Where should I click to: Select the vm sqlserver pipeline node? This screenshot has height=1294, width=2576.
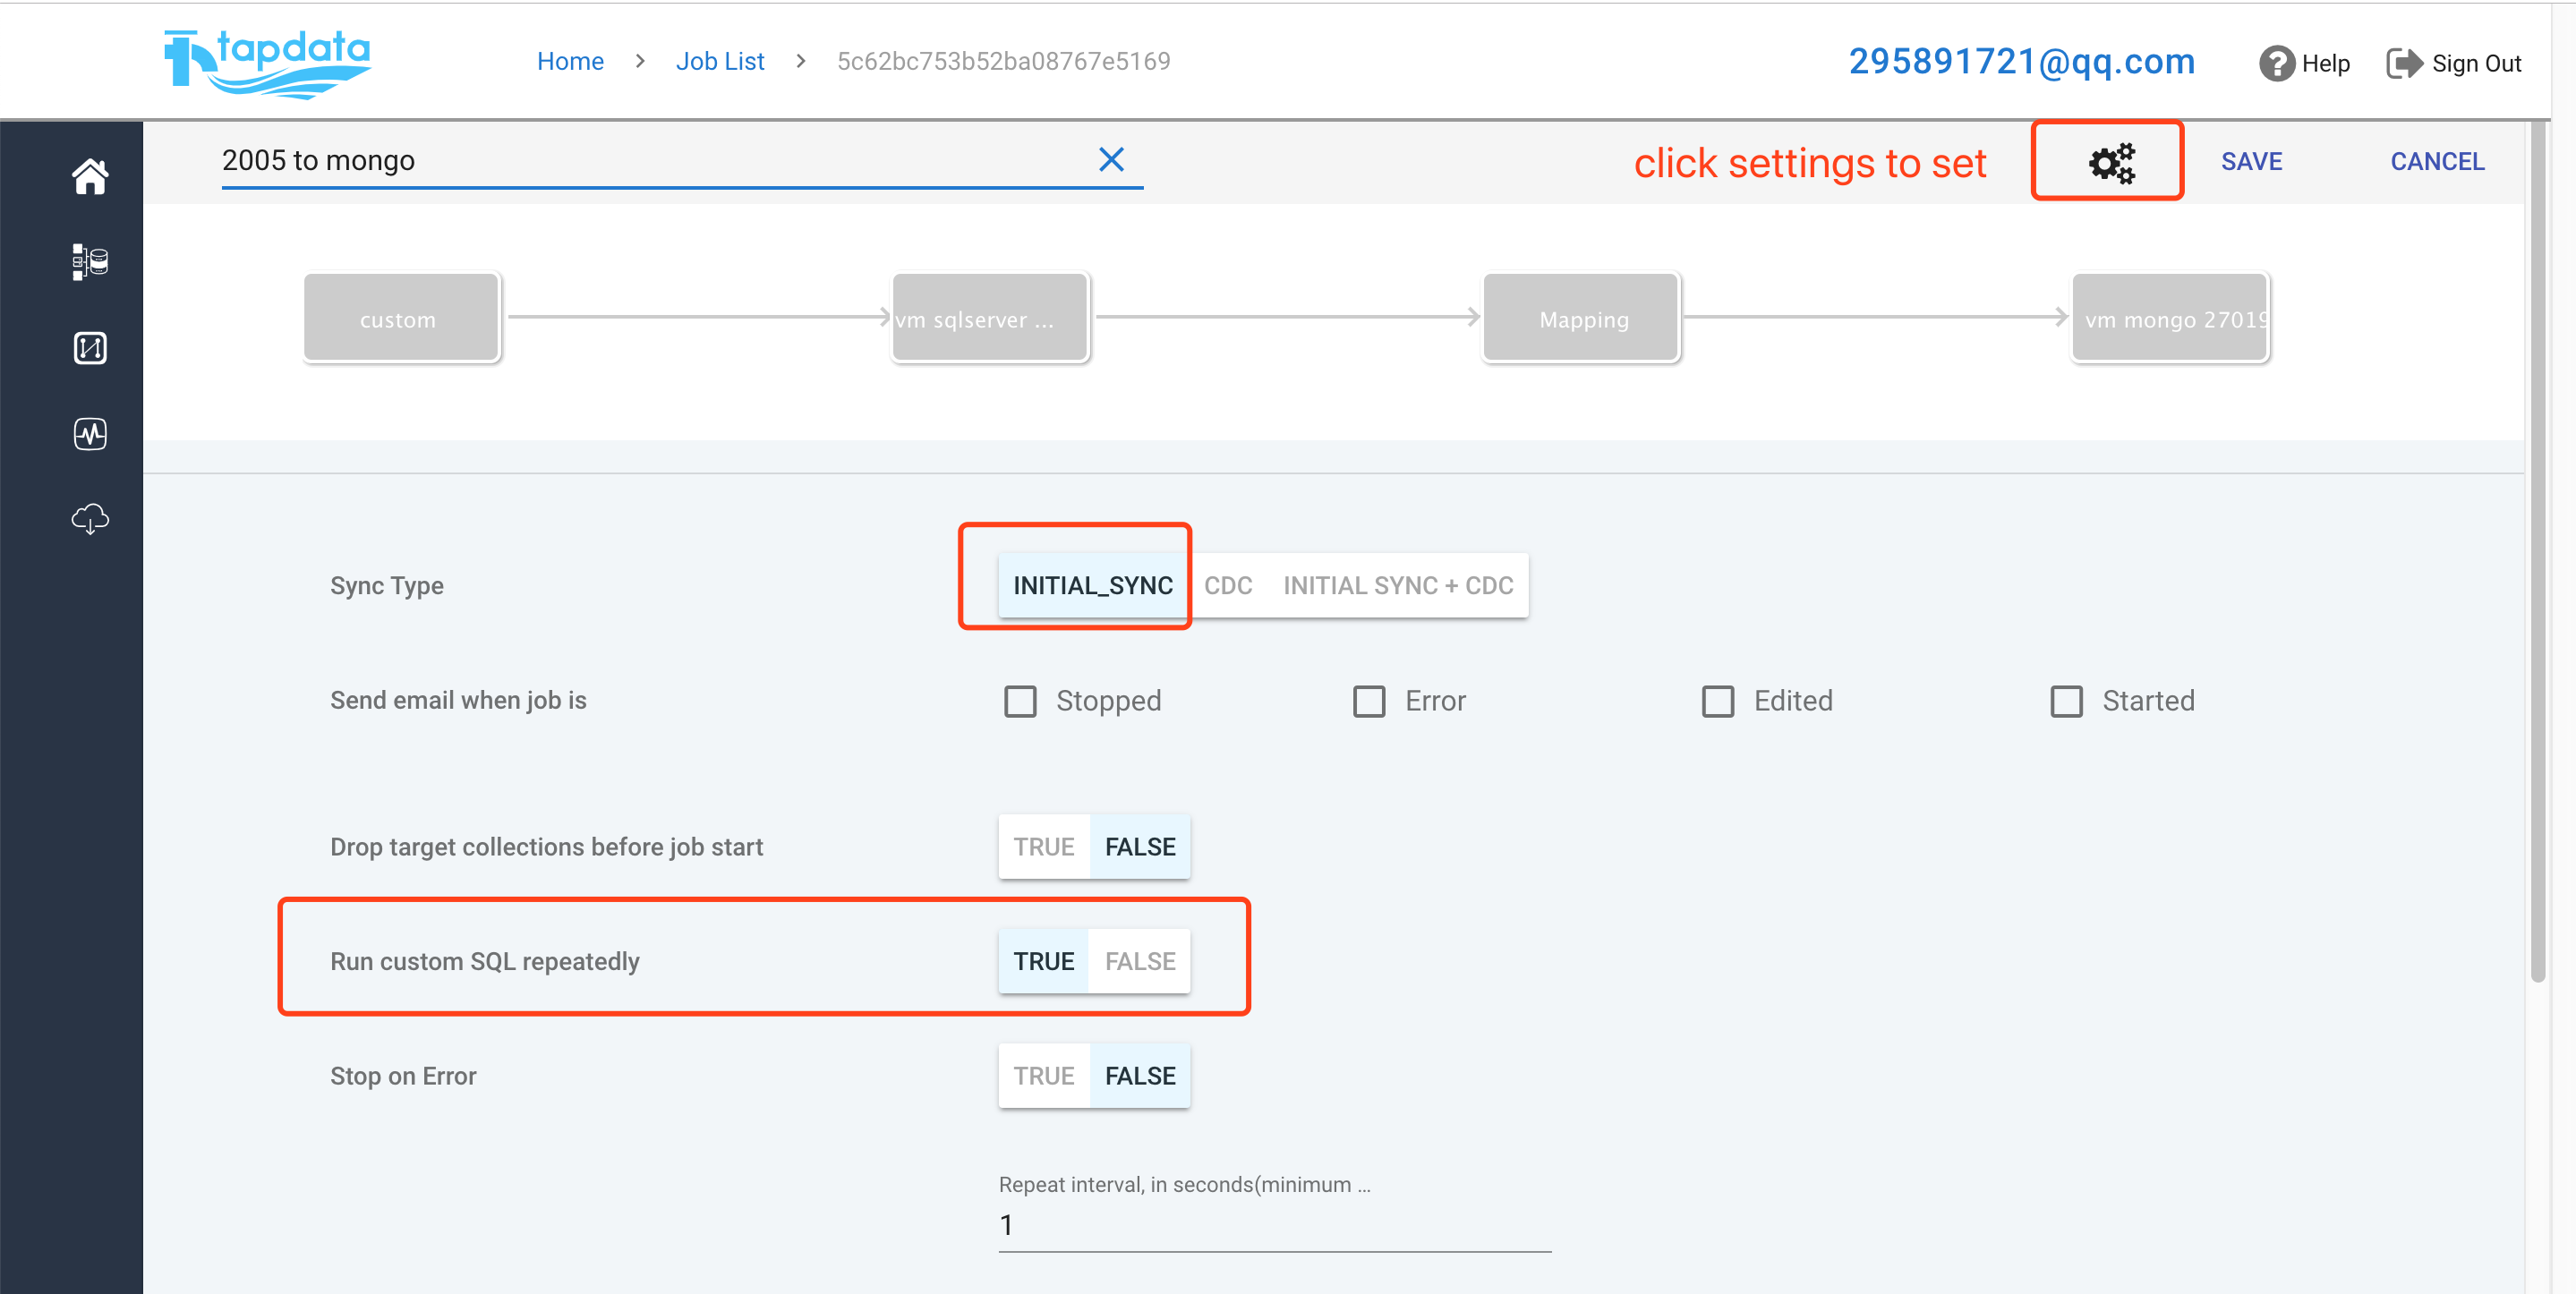click(990, 319)
